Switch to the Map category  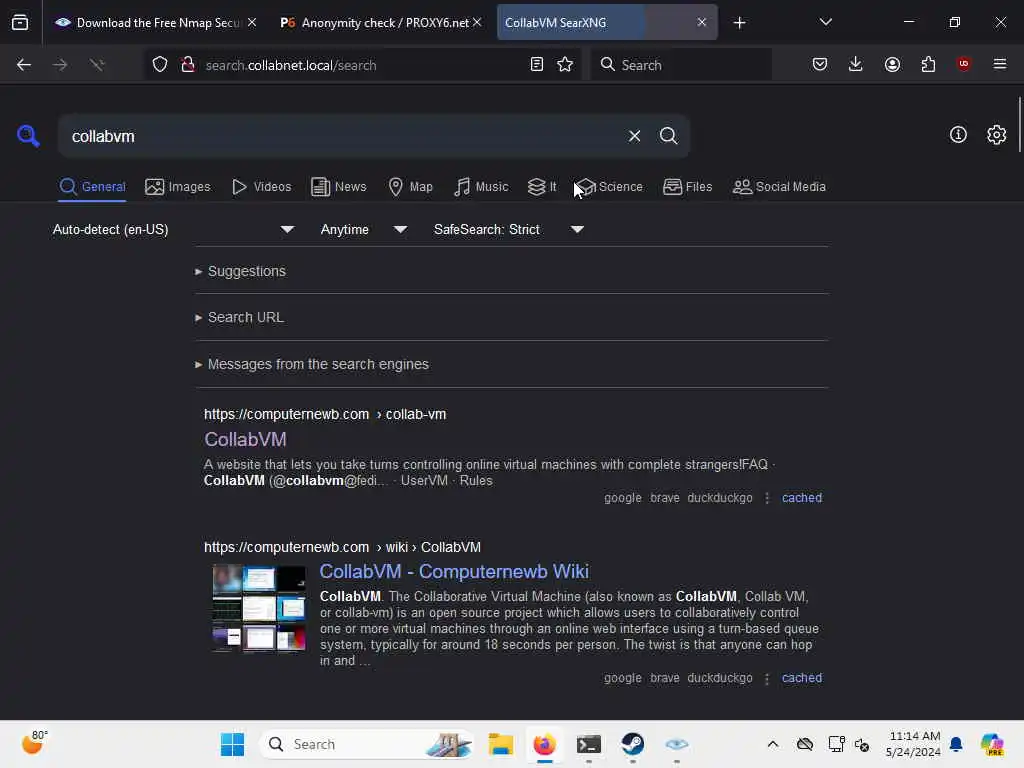click(410, 187)
